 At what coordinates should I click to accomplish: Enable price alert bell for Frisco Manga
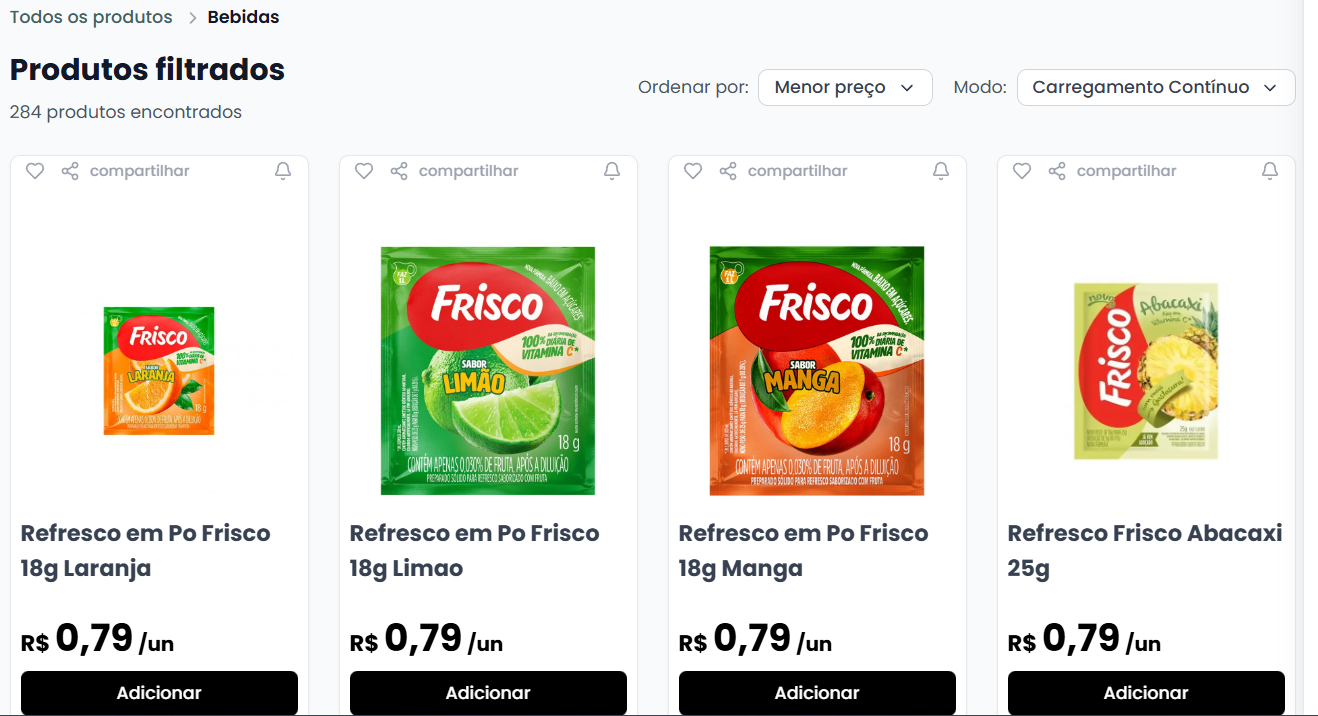click(941, 171)
